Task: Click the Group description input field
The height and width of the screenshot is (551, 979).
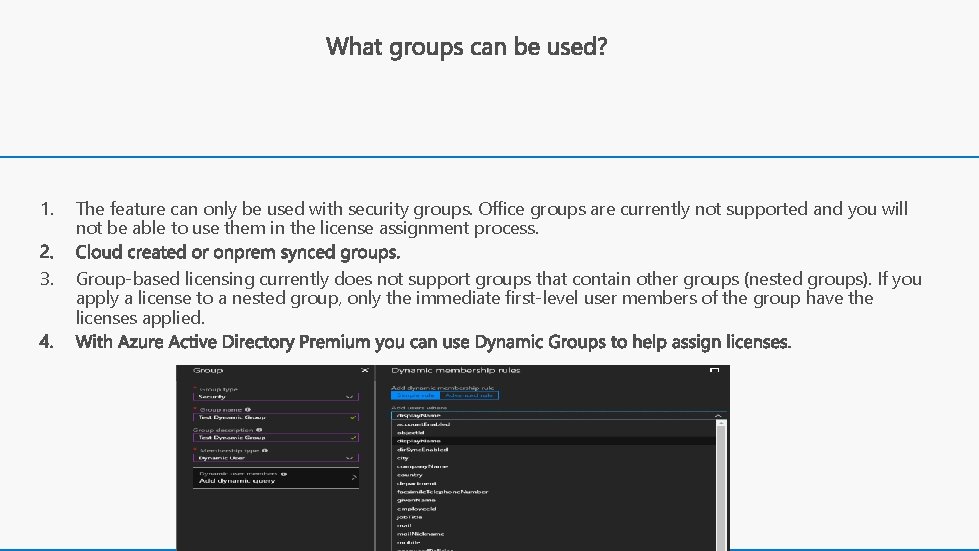Action: (x=276, y=437)
